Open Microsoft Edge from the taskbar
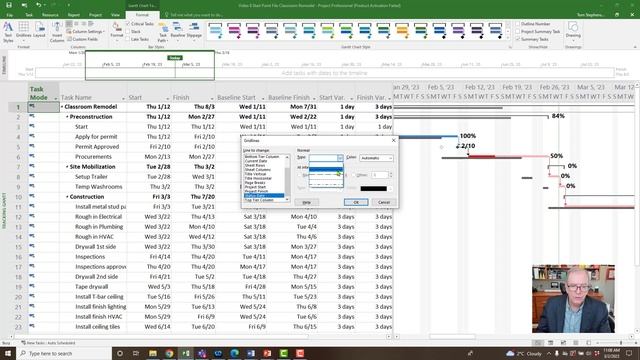 (x=234, y=353)
